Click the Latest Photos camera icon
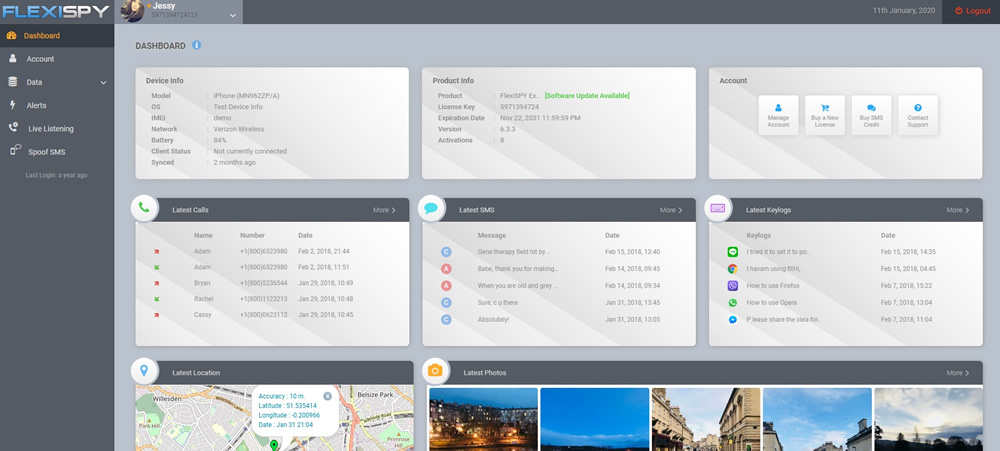1000x451 pixels. (435, 371)
